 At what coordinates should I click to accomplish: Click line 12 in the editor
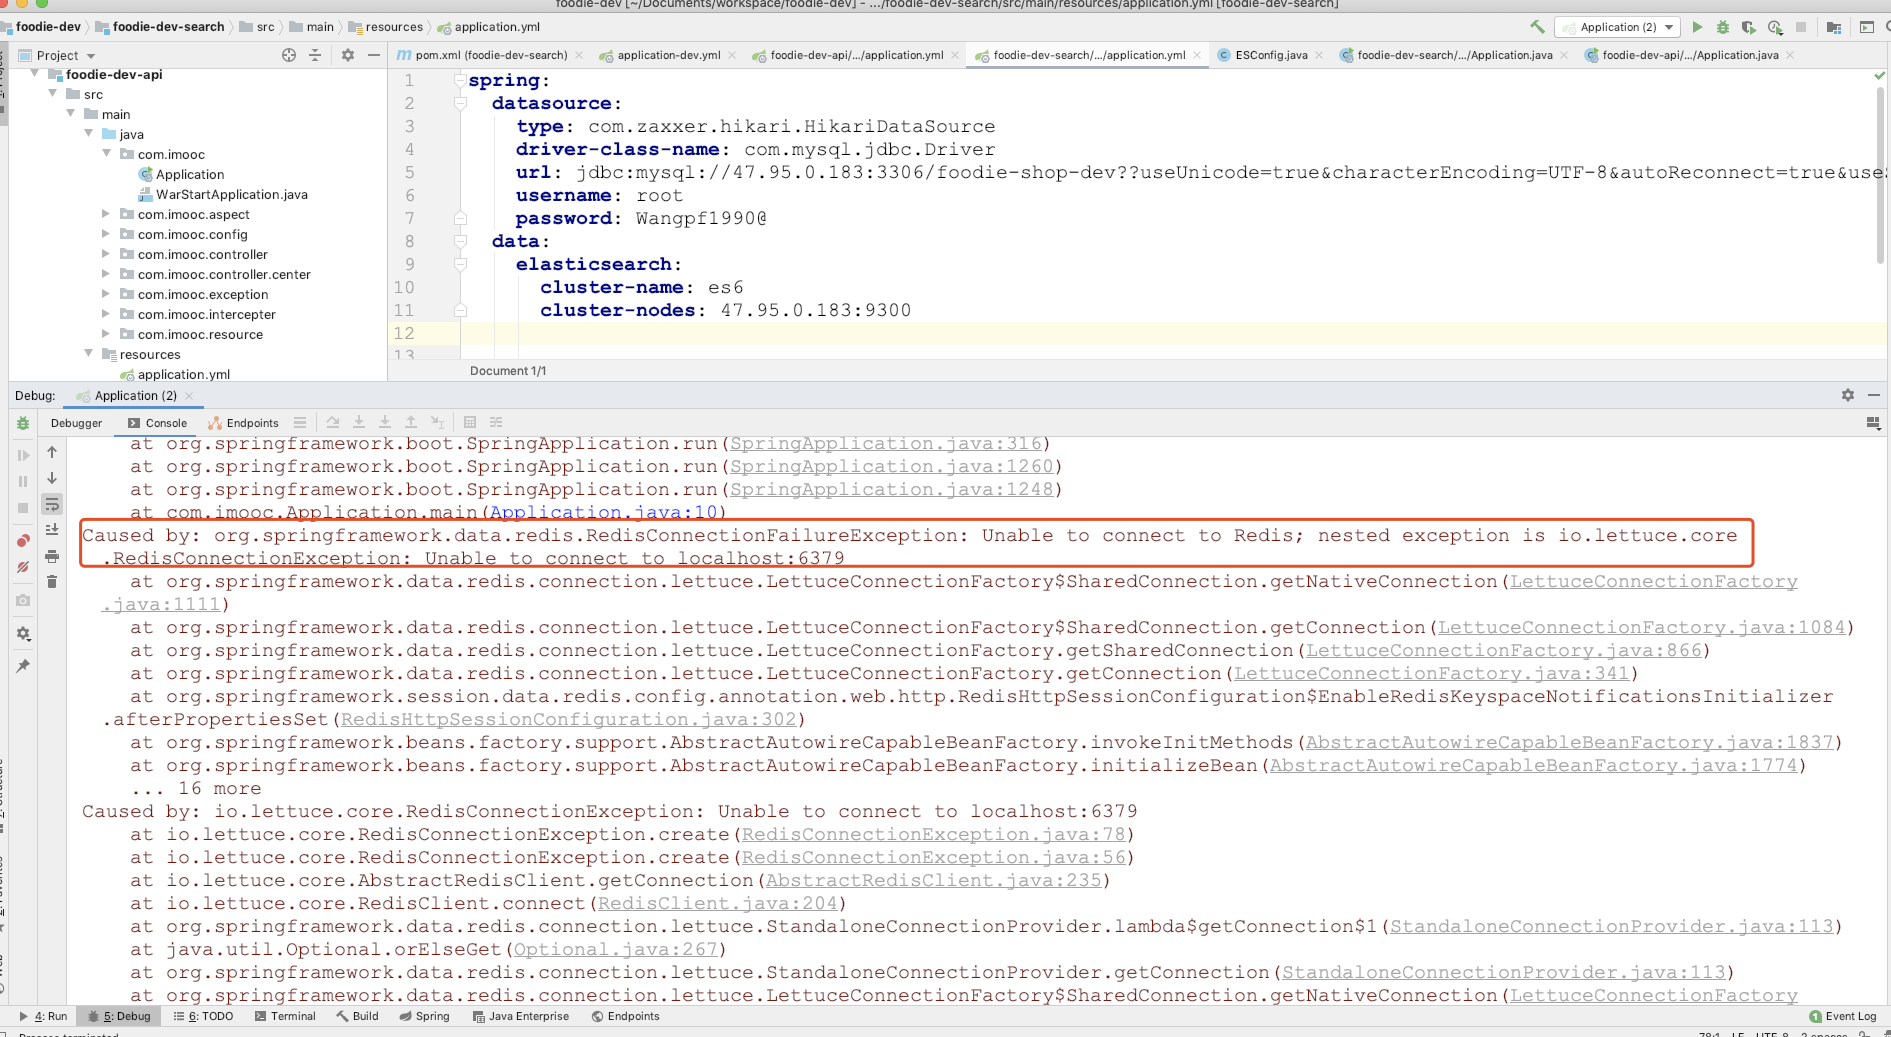coord(1137,333)
